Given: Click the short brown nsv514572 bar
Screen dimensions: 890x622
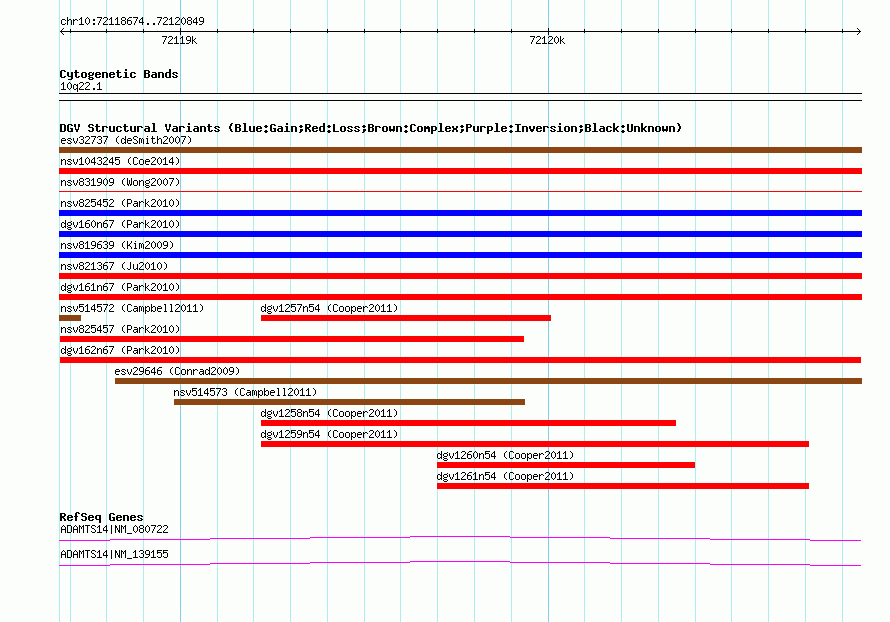Looking at the screenshot, I should pos(70,318).
